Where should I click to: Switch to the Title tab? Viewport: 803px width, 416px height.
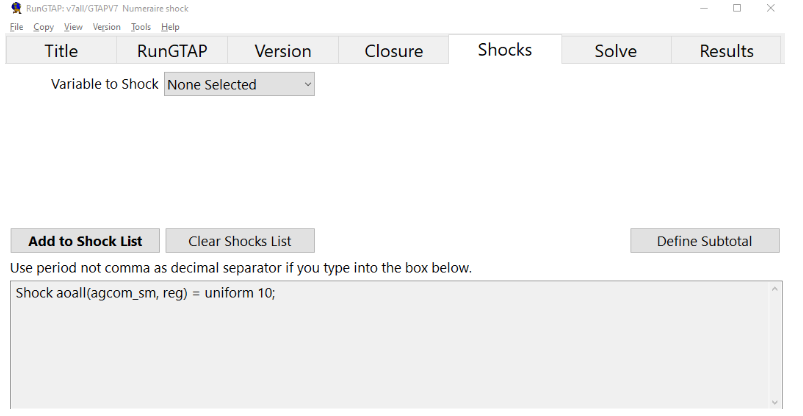[61, 51]
